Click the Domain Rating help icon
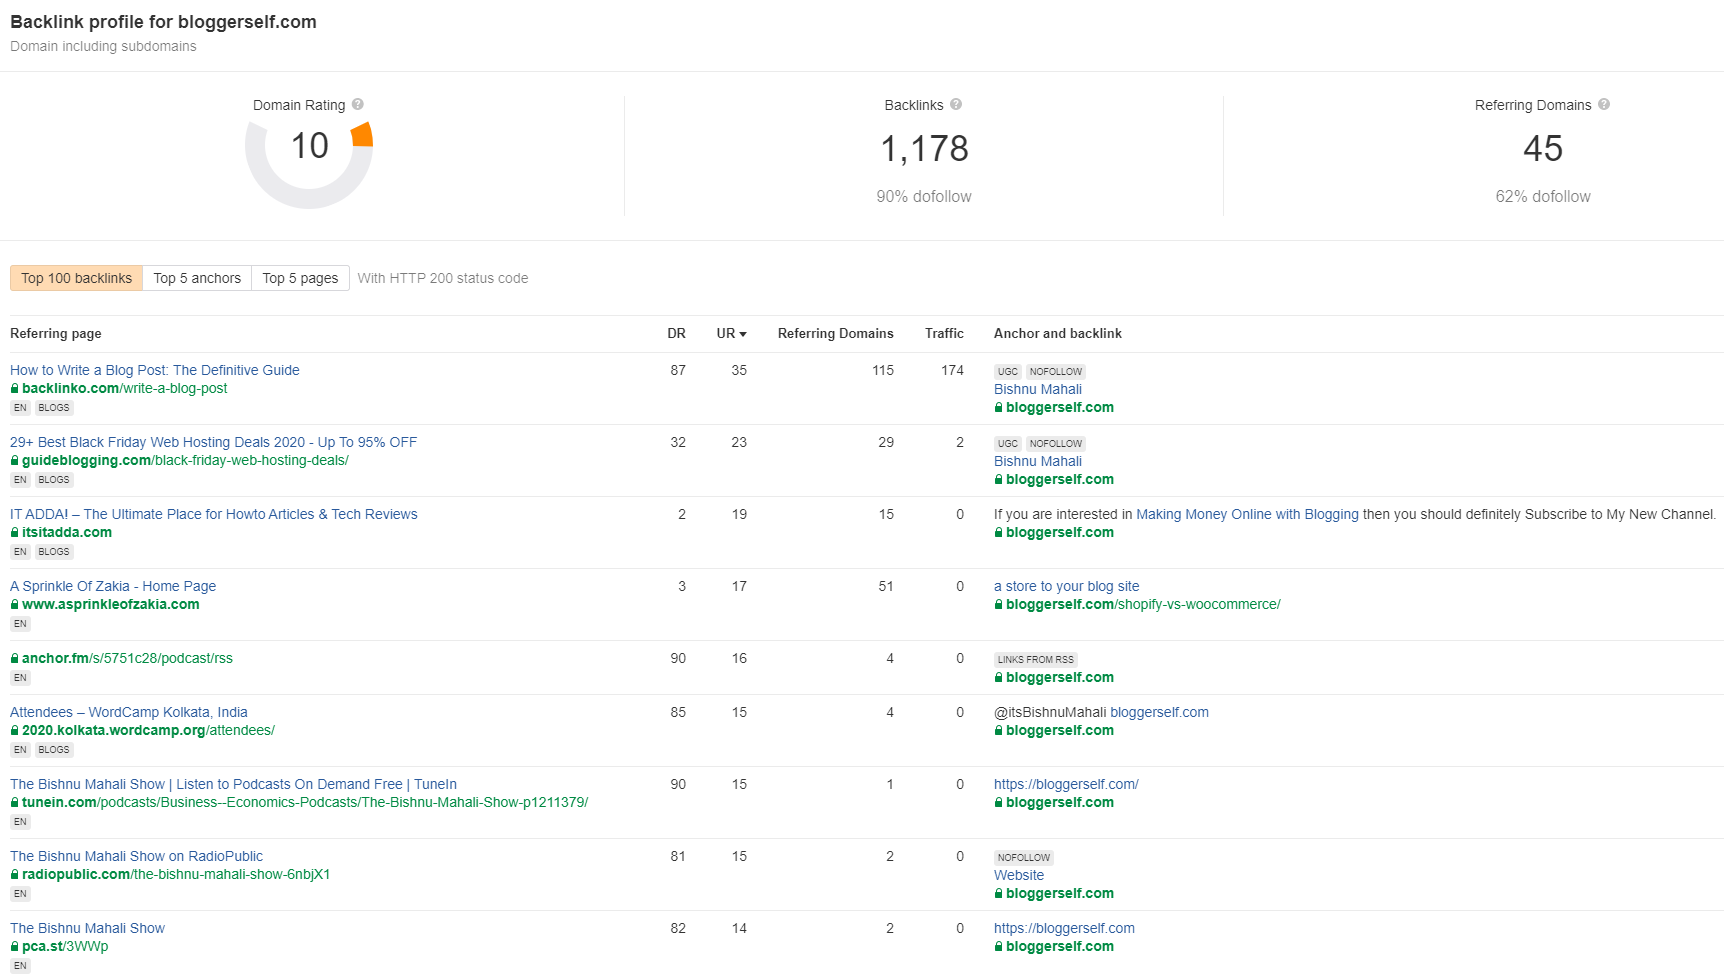 (x=358, y=104)
